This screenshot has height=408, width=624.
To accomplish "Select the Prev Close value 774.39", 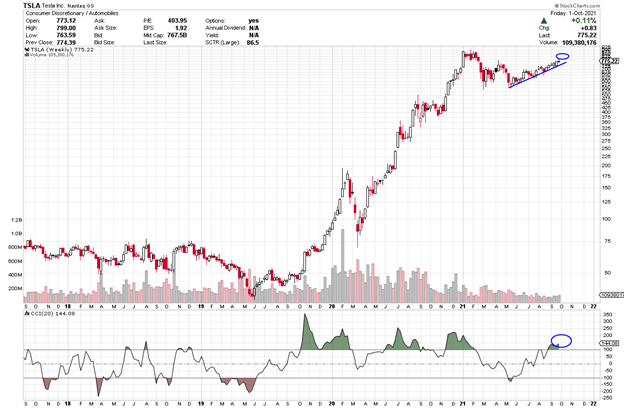I will [66, 42].
